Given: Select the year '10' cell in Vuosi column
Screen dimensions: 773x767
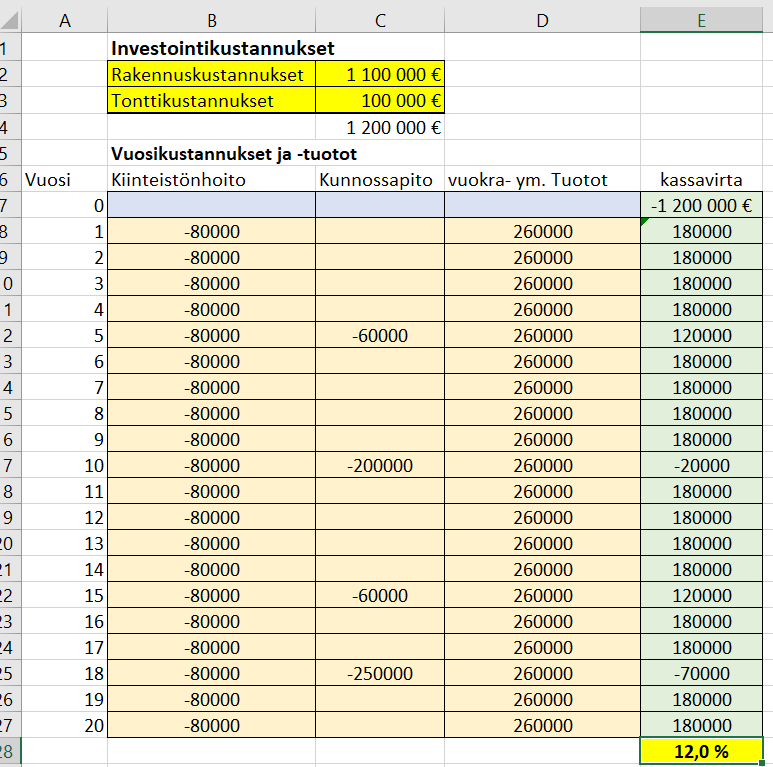Looking at the screenshot, I should tap(65, 465).
